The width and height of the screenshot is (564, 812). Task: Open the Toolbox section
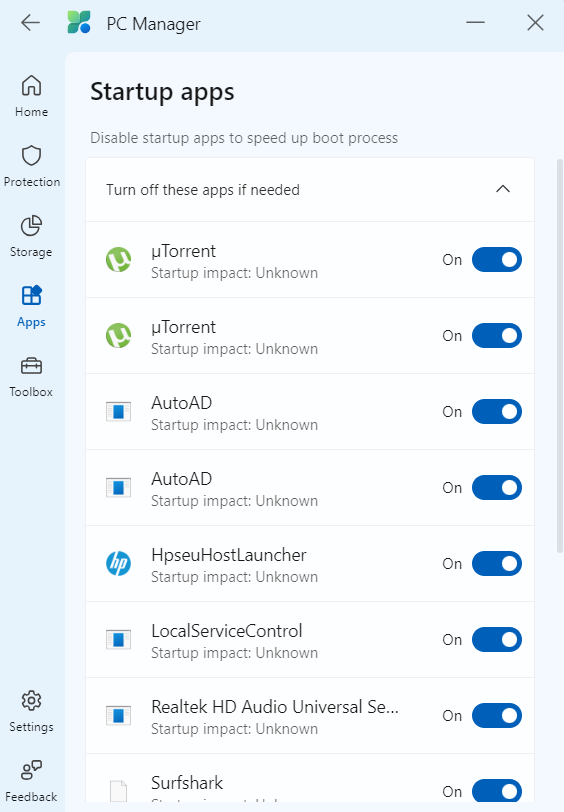(31, 376)
